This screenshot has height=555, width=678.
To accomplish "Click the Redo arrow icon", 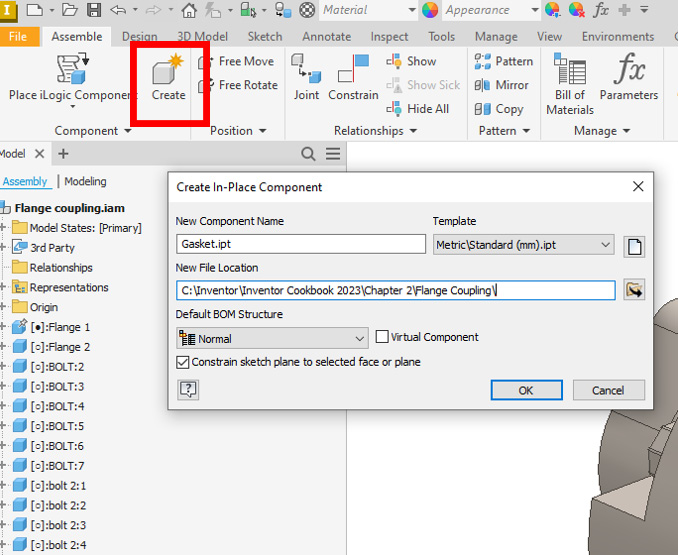I will pos(153,10).
